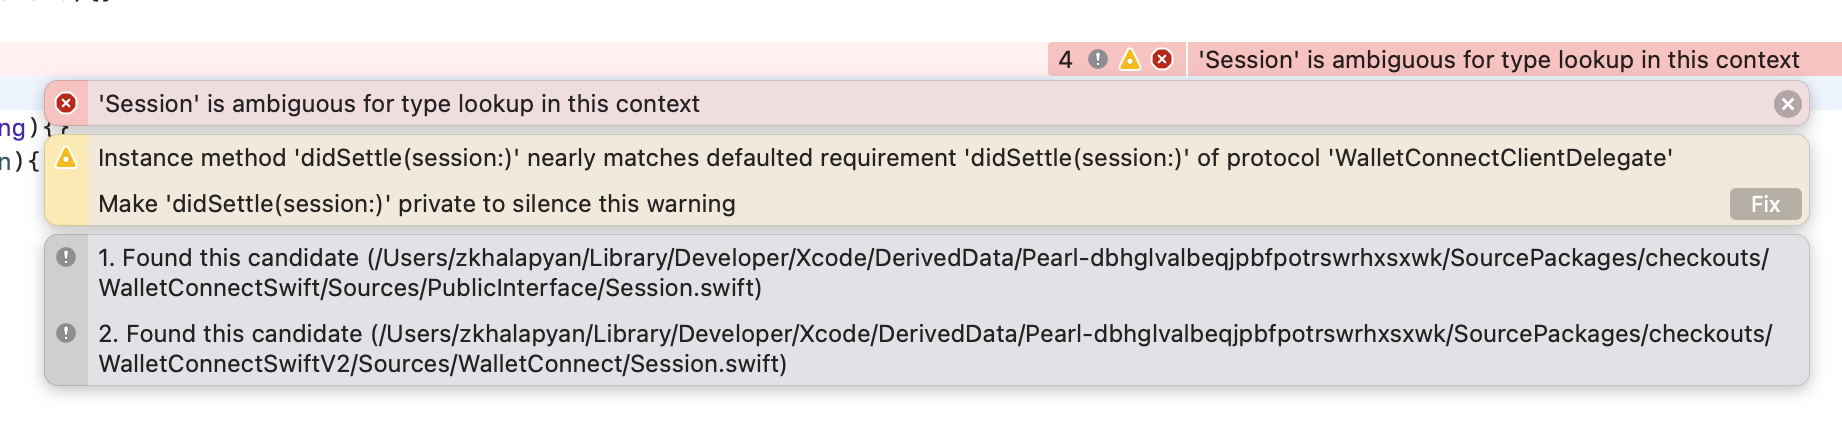
Task: Open candidate 2 in WalletConnectSwiftV2 Session.swift
Action: pyautogui.click(x=935, y=349)
